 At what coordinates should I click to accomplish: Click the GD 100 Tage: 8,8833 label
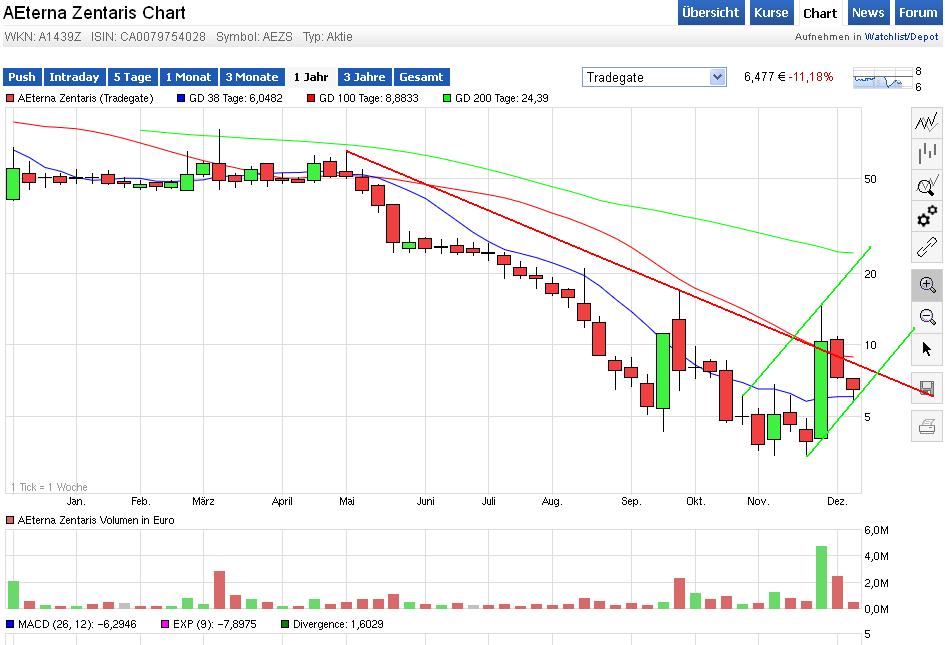tap(369, 98)
